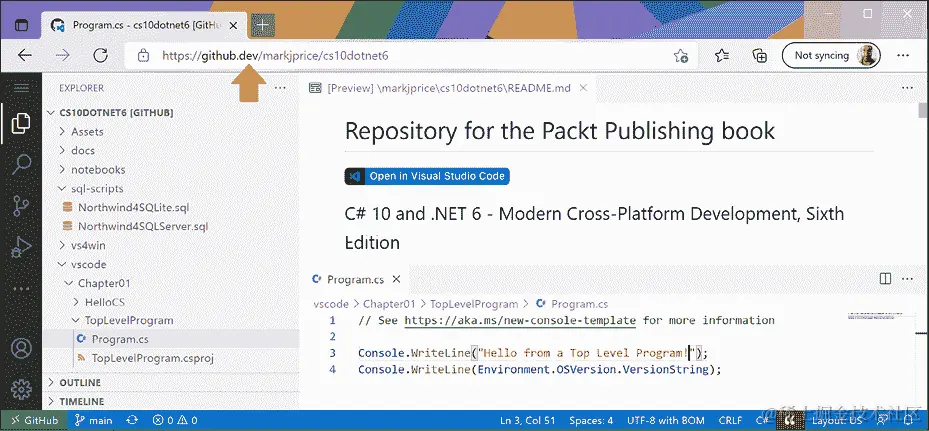The image size is (929, 431).
Task: Synchronize changes icon in status bar
Action: [132, 420]
